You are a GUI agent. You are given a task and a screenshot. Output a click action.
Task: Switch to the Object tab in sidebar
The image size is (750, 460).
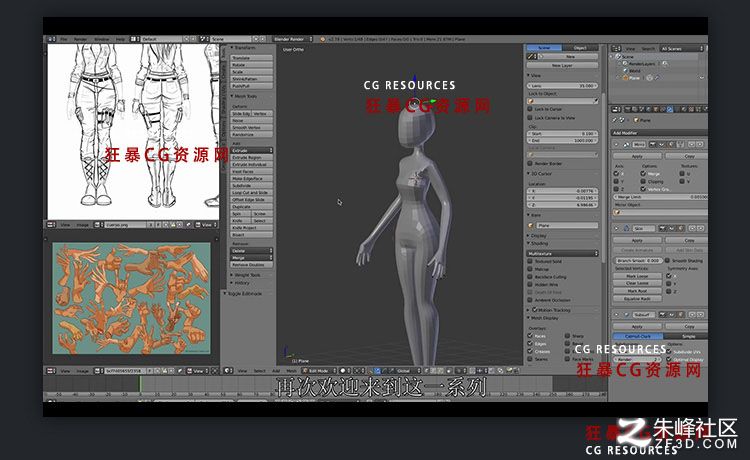point(581,48)
